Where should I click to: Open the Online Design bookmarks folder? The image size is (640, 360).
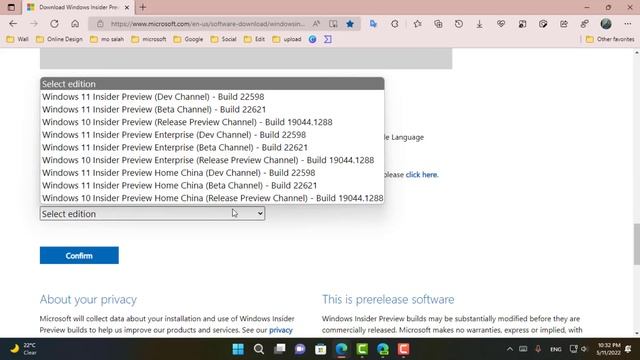click(59, 39)
